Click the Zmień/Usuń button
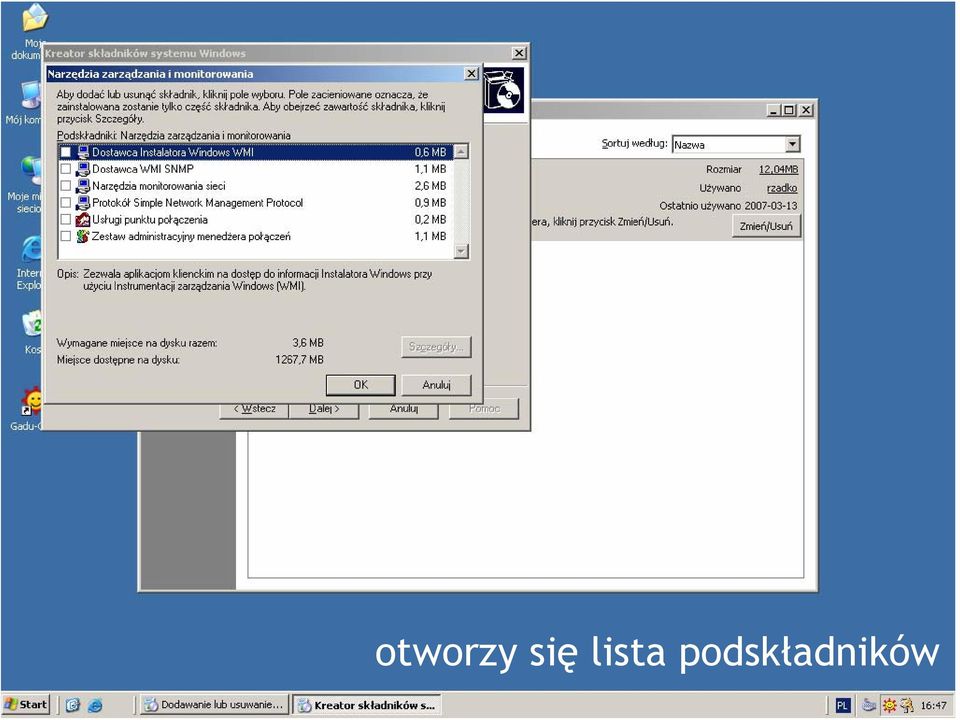This screenshot has width=960, height=720. (x=766, y=227)
